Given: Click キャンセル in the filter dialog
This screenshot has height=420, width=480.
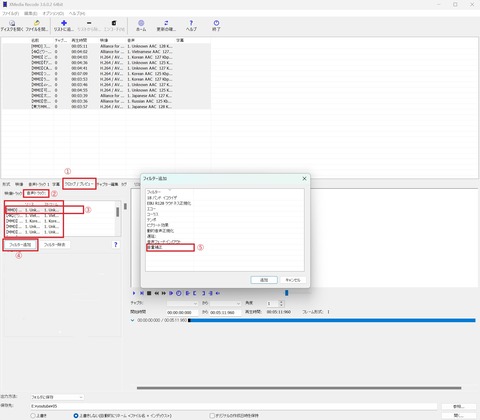Looking at the screenshot, I should point(293,280).
